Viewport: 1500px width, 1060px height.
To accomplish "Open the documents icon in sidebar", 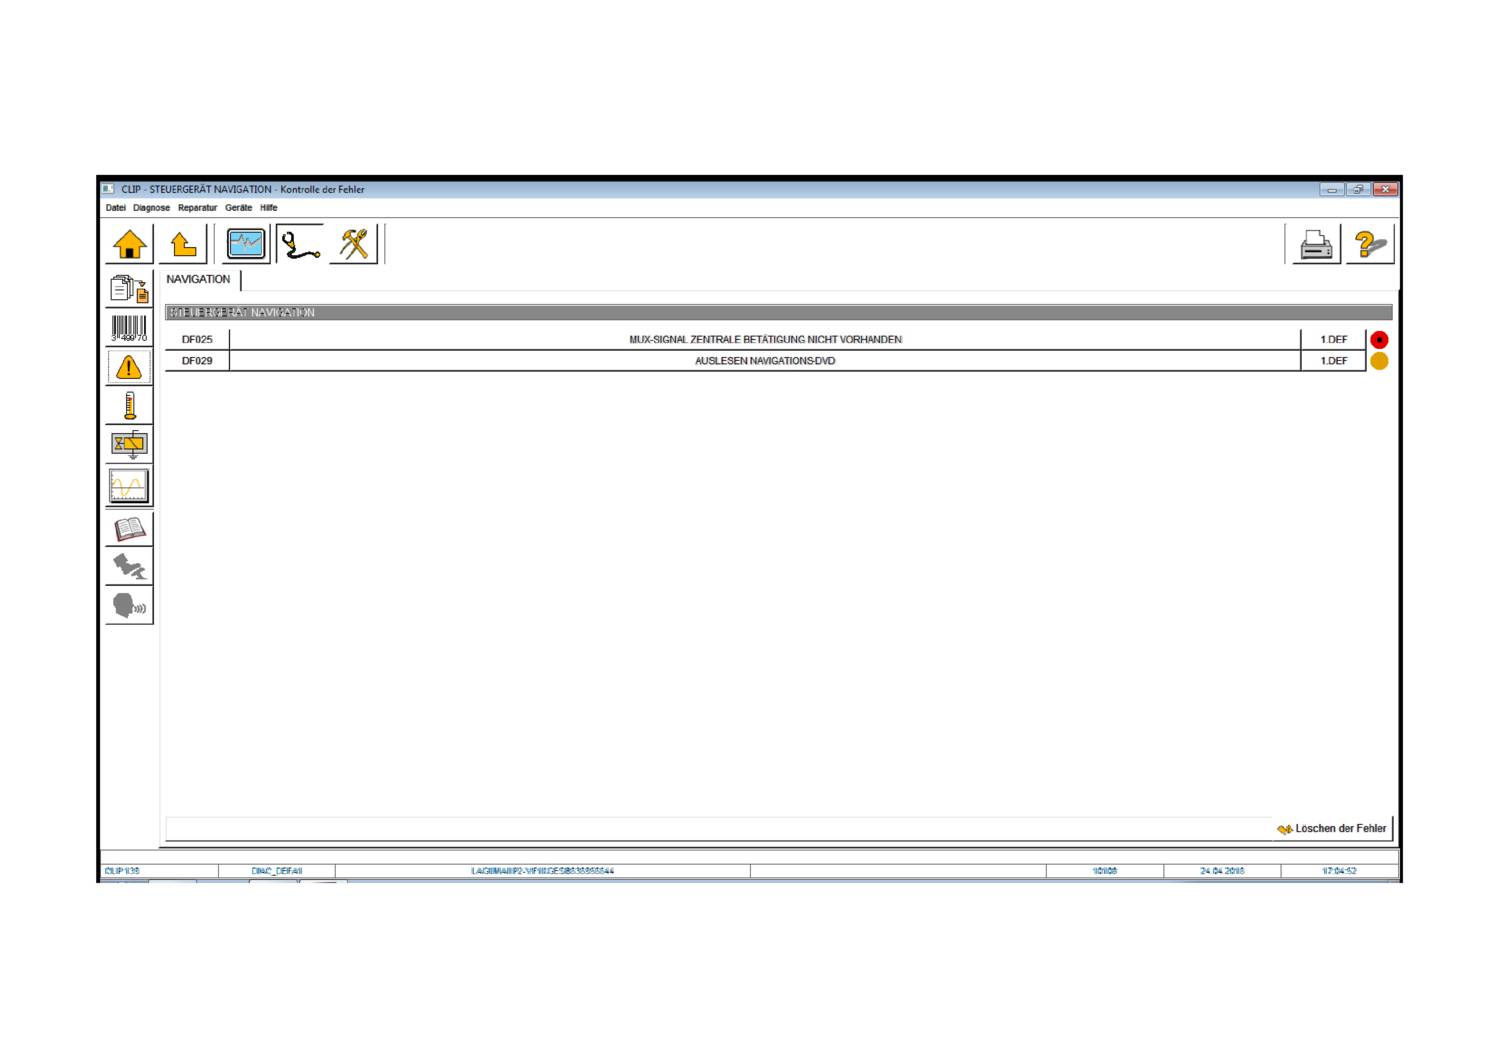I will [129, 289].
